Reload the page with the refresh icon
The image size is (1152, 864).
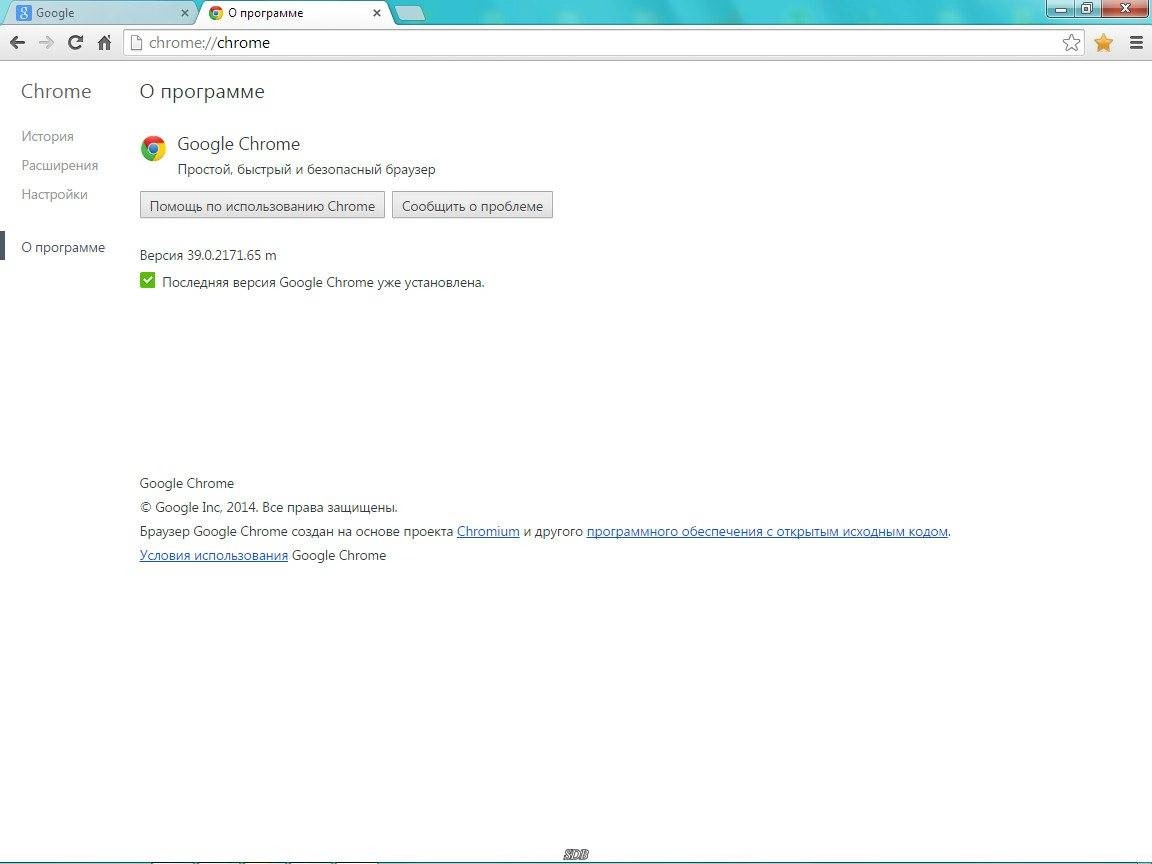coord(75,43)
